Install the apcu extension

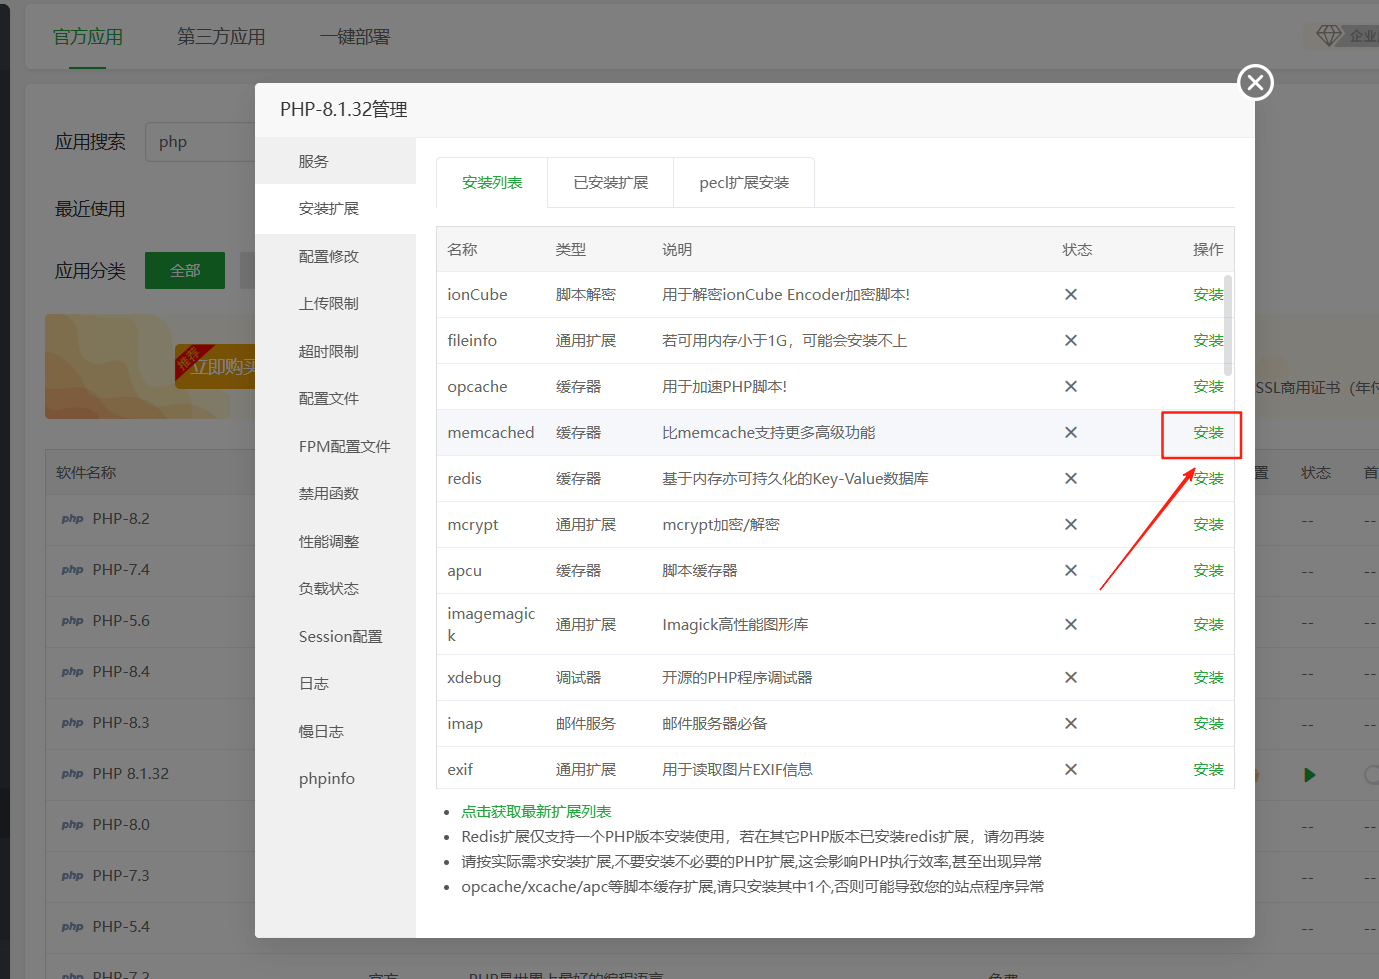click(1208, 570)
